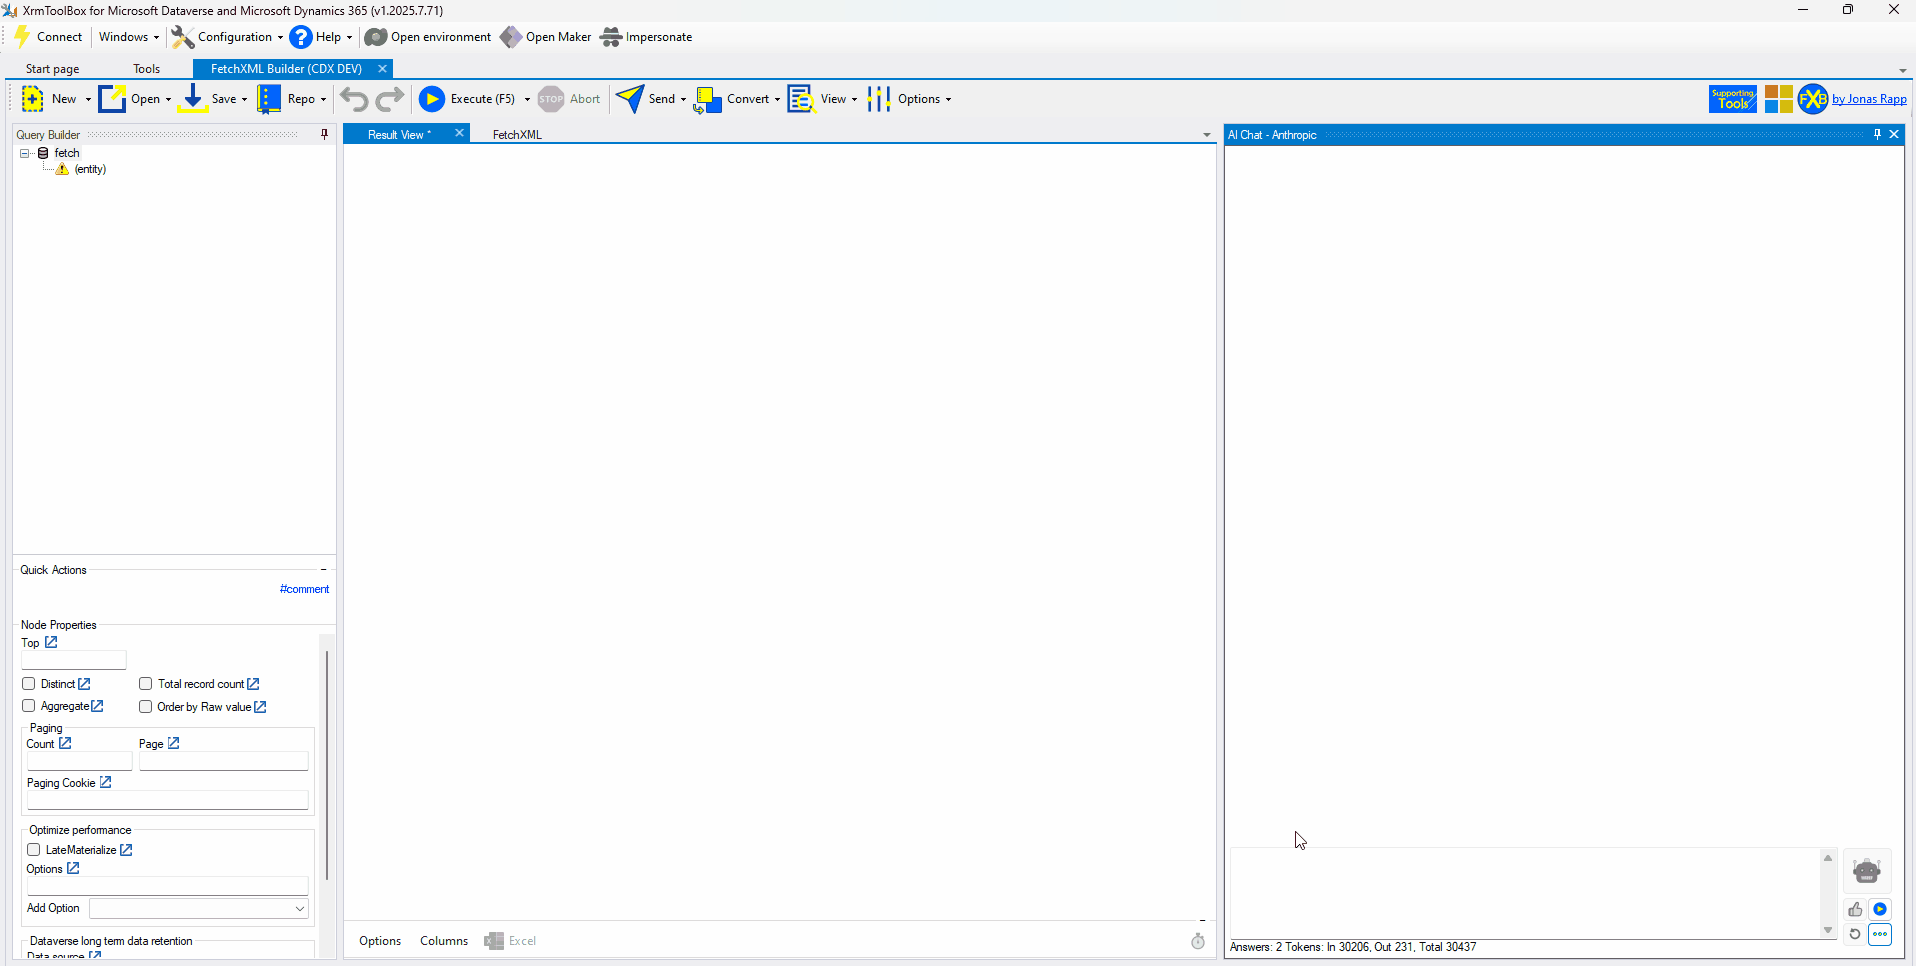The image size is (1916, 966).
Task: Open the Repo repository book icon
Action: (x=269, y=99)
